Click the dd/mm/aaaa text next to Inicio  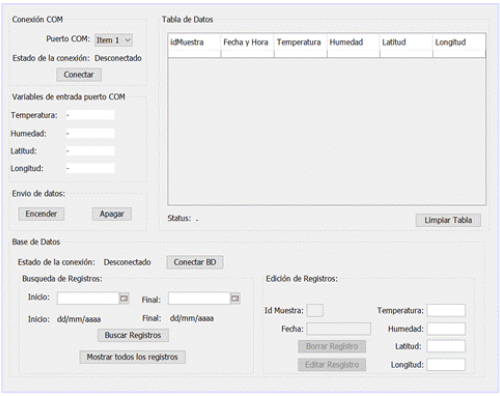[79, 319]
